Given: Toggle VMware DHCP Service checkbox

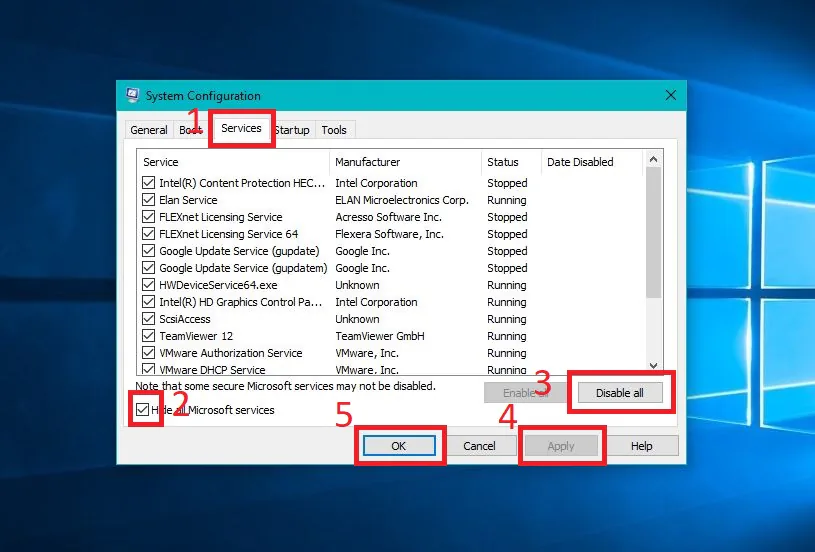Looking at the screenshot, I should pyautogui.click(x=149, y=369).
